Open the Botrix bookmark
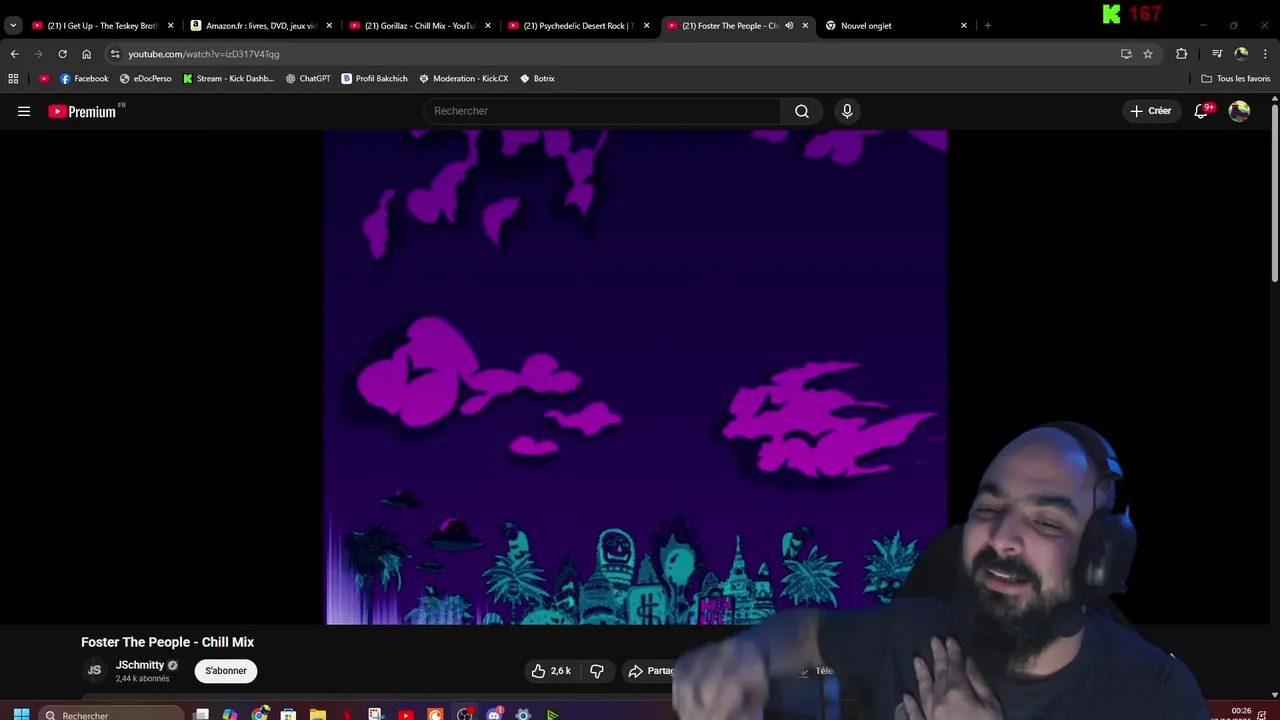 tap(538, 78)
